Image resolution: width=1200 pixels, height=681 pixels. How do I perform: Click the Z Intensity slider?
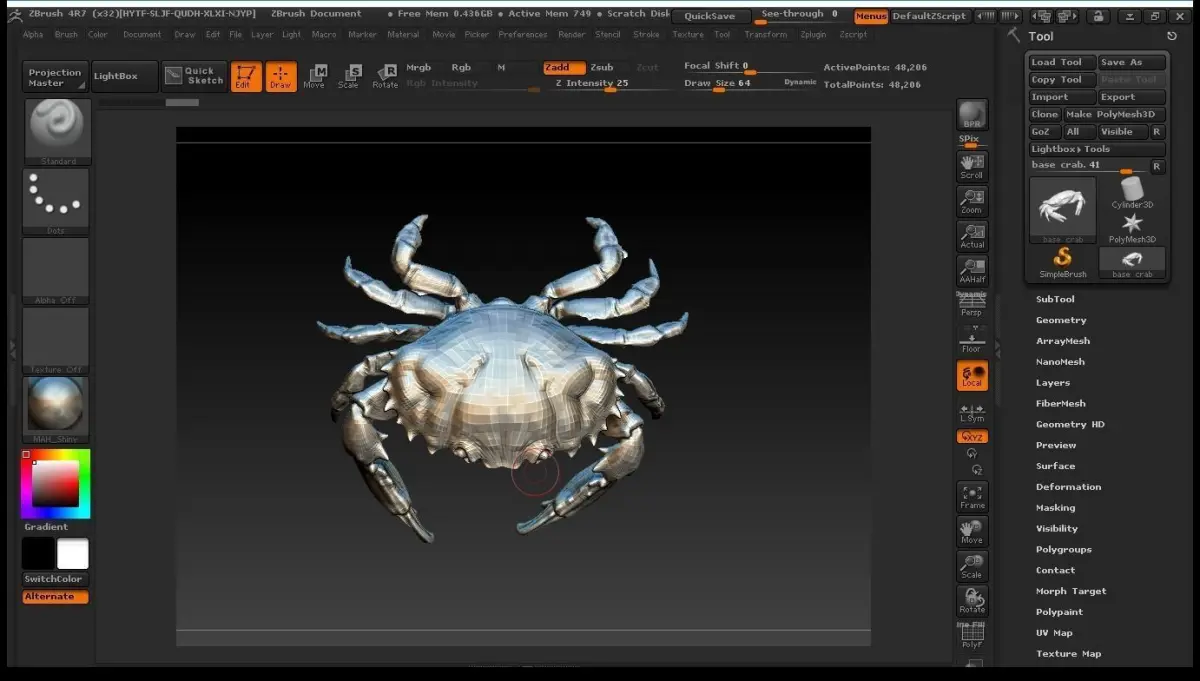592,84
